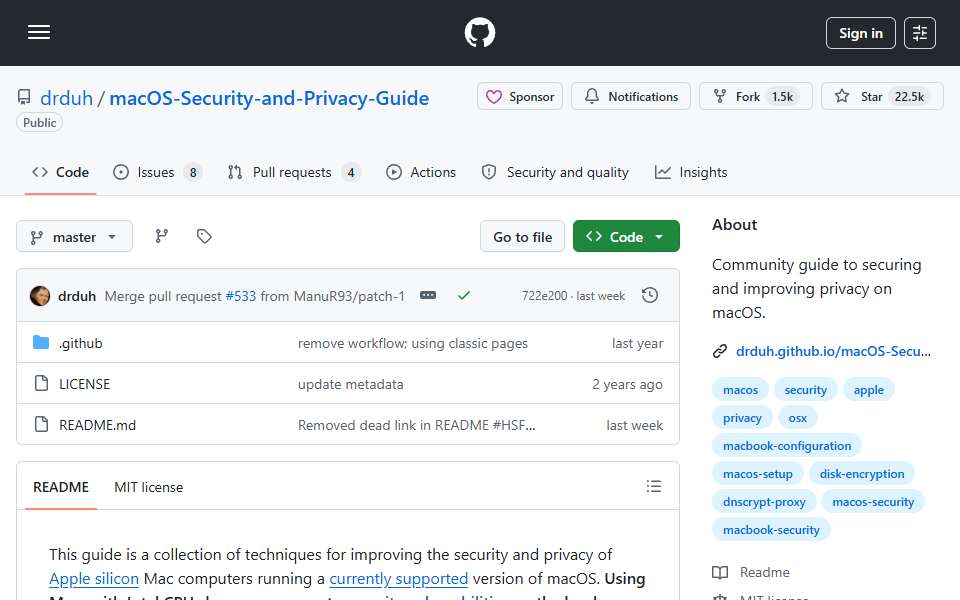Click the apple topic tag
960x600 pixels.
pos(868,390)
